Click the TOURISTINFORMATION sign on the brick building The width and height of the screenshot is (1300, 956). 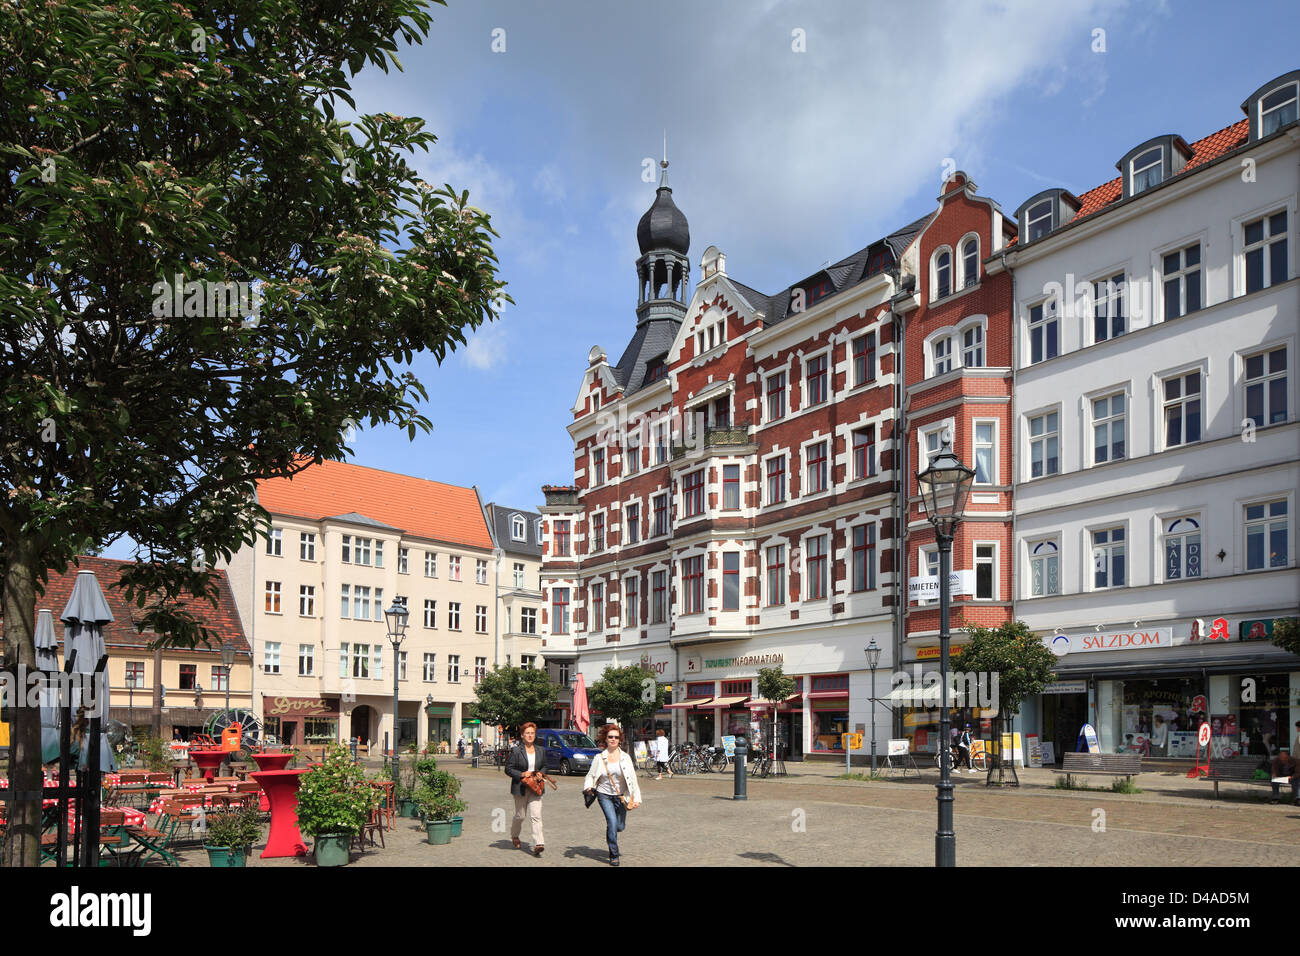point(743,661)
